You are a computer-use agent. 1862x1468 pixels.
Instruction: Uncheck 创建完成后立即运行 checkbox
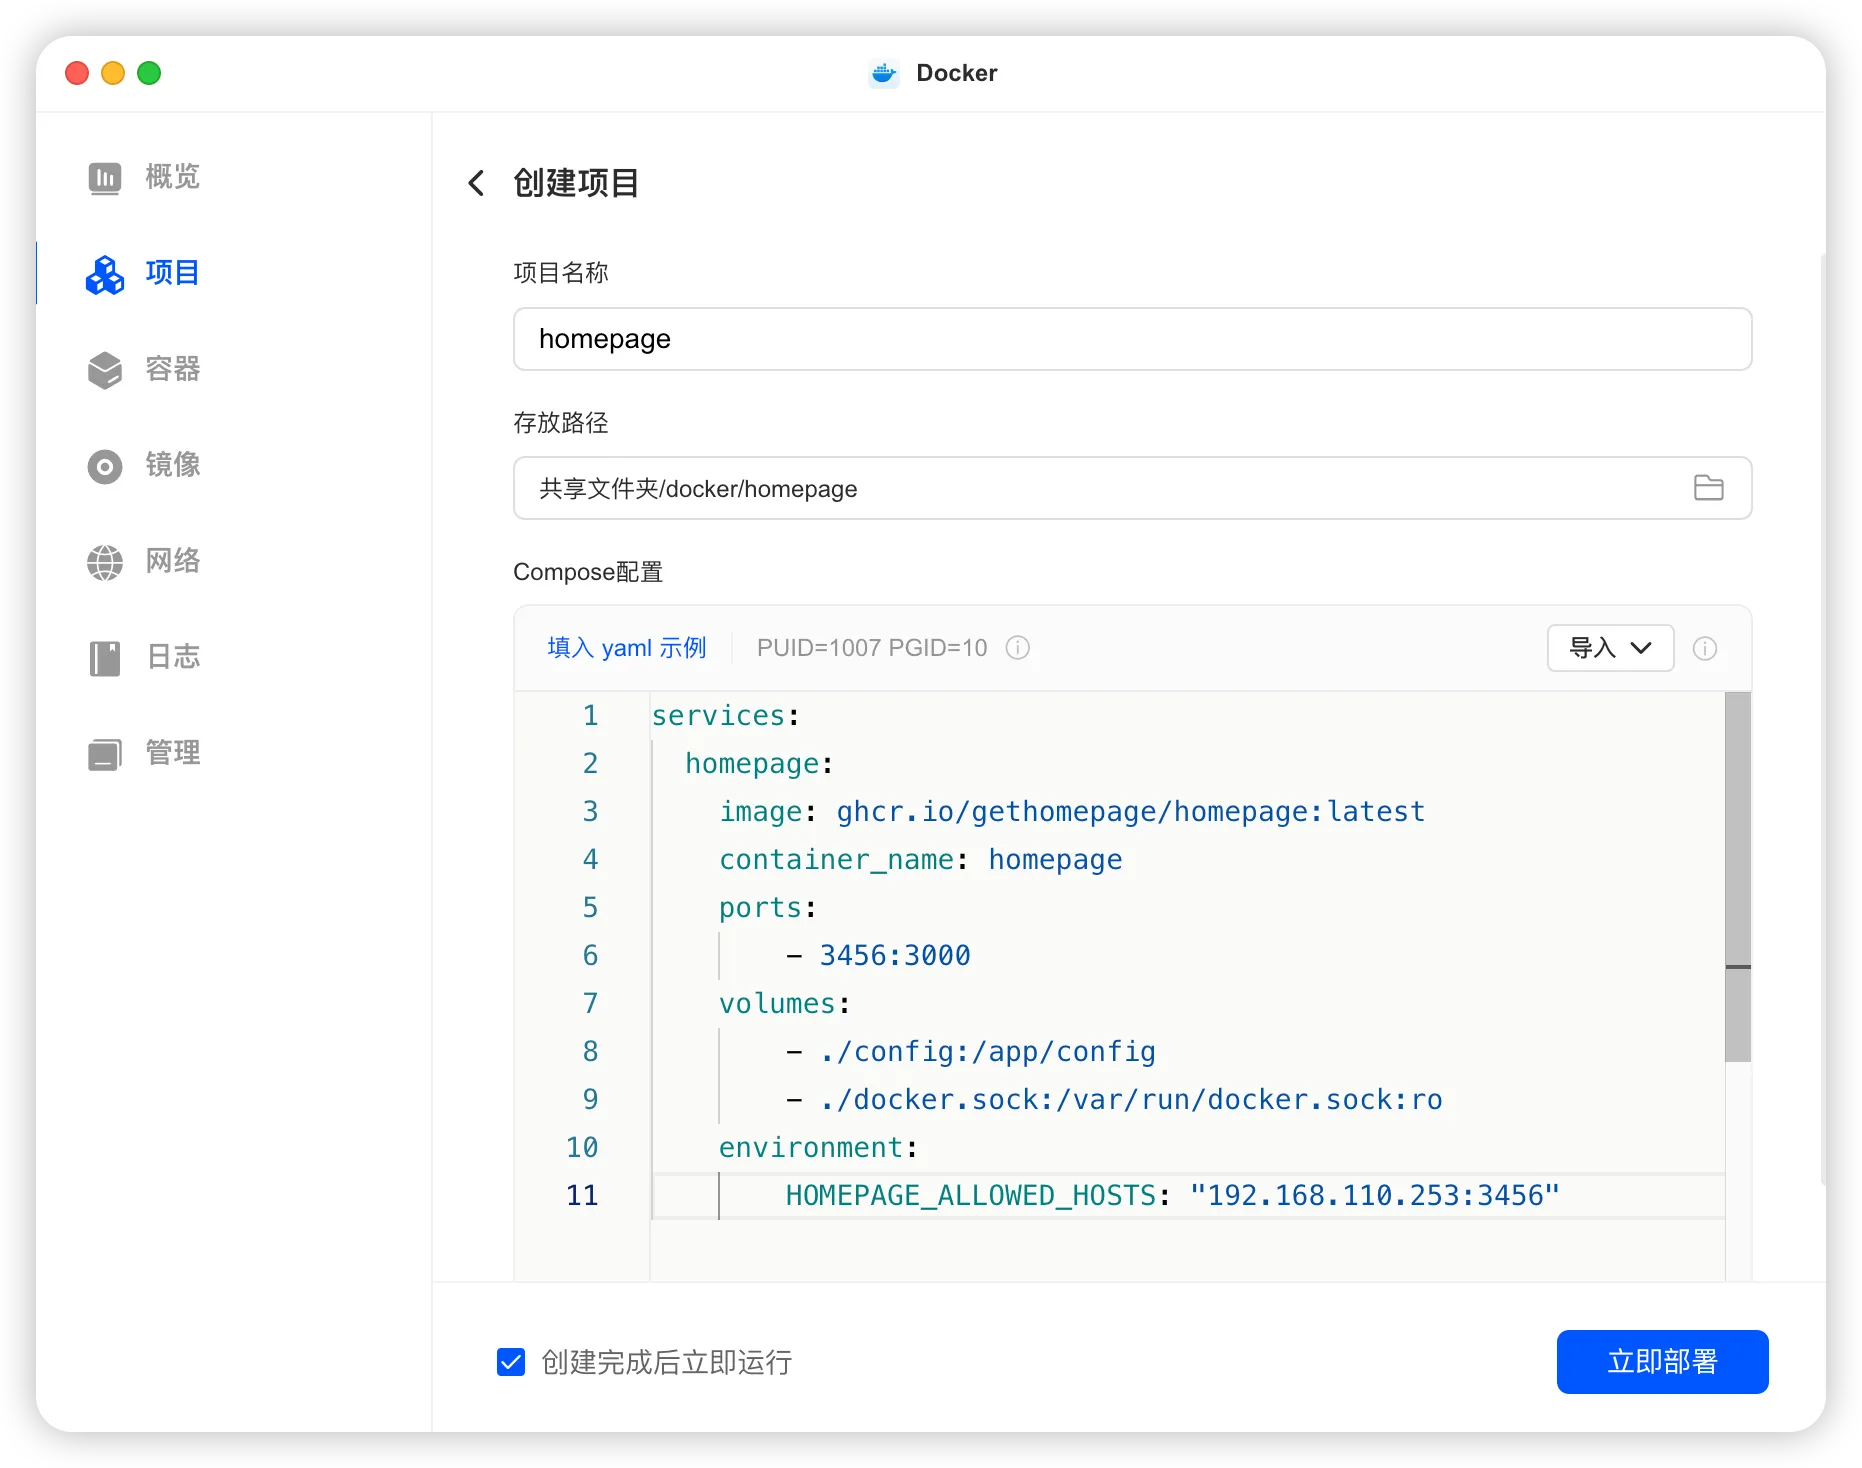(511, 1362)
